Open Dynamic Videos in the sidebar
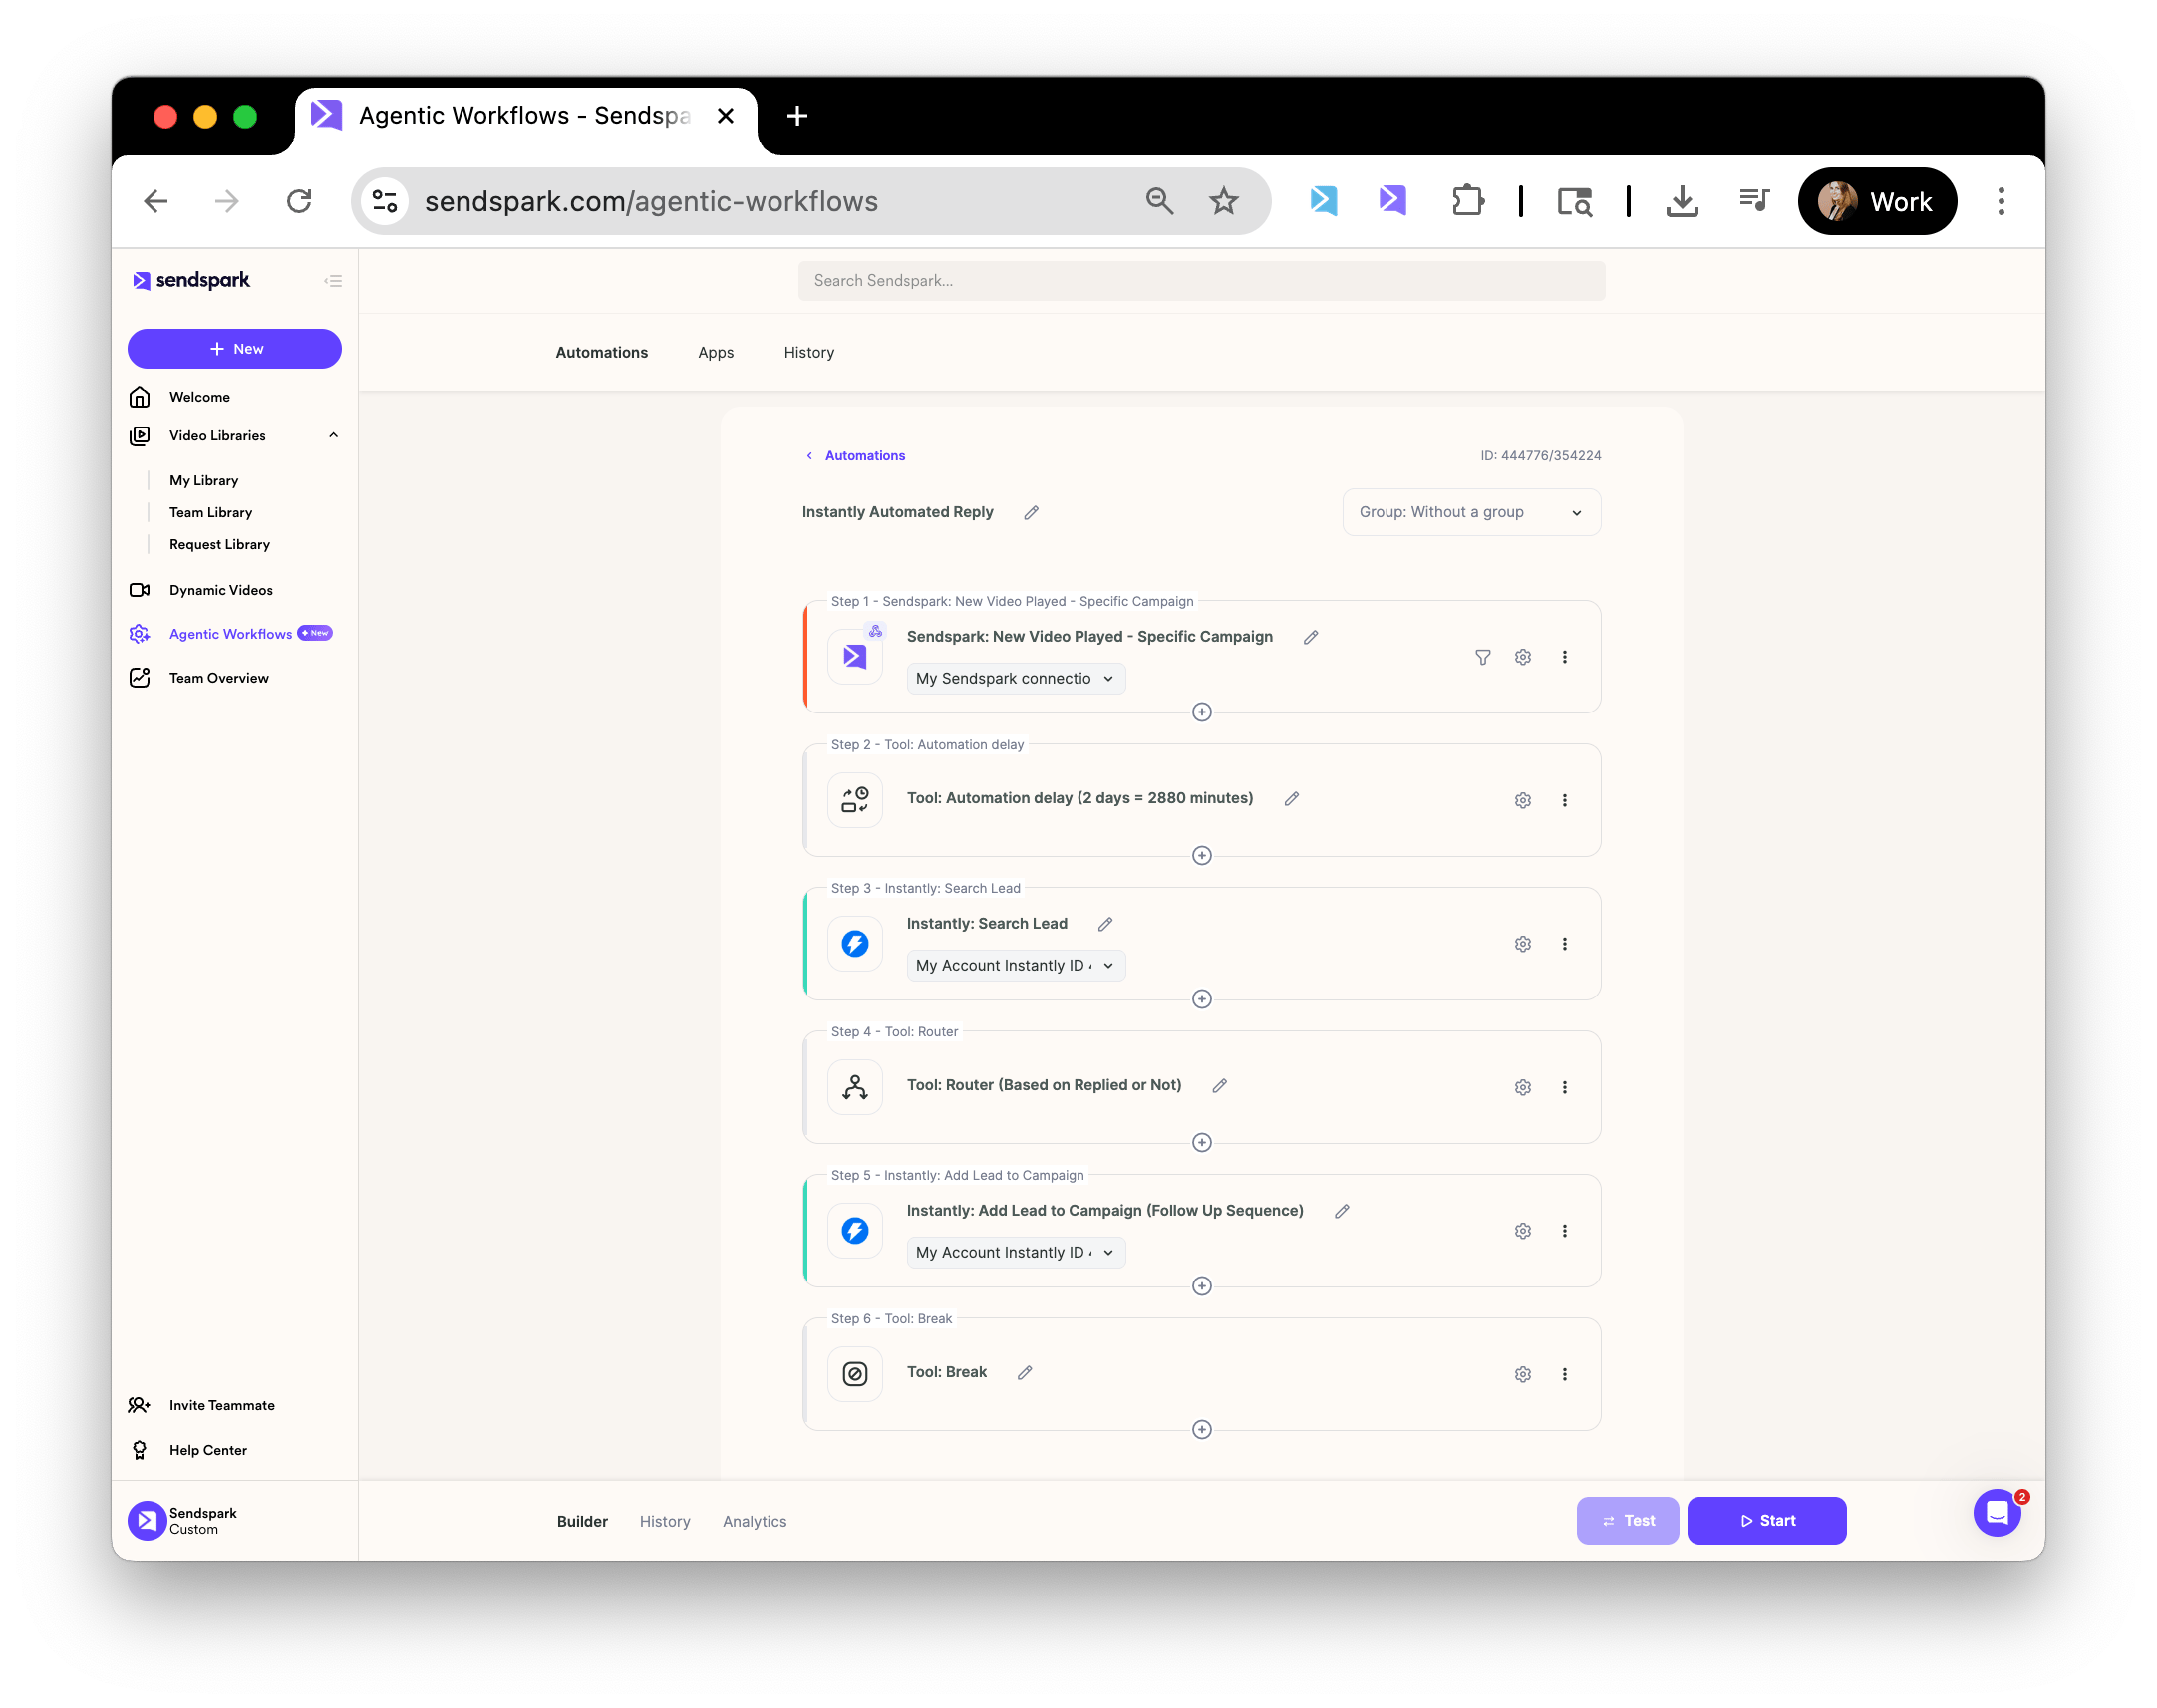Viewport: 2157px width, 1708px height. pyautogui.click(x=220, y=590)
